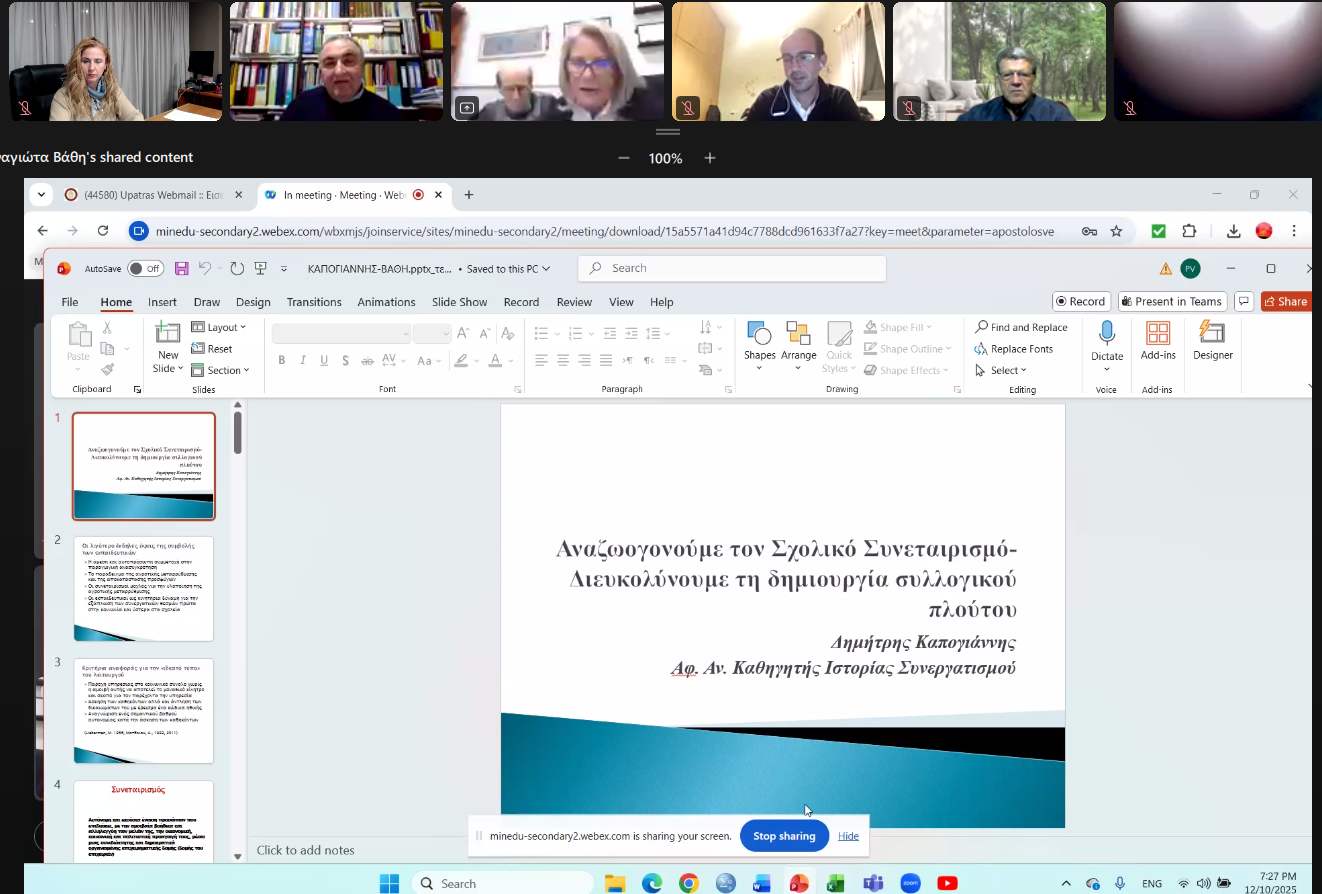
Task: Click the Arrange icon
Action: (798, 334)
